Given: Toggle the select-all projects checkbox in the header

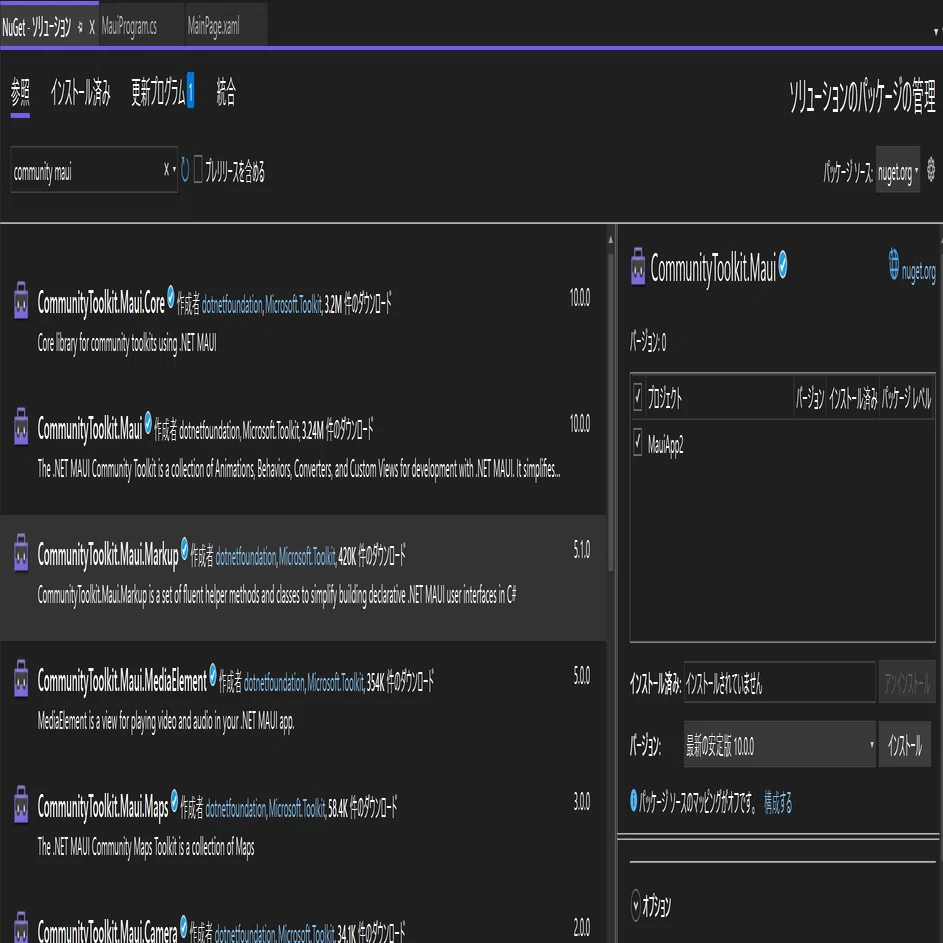Looking at the screenshot, I should coord(637,397).
